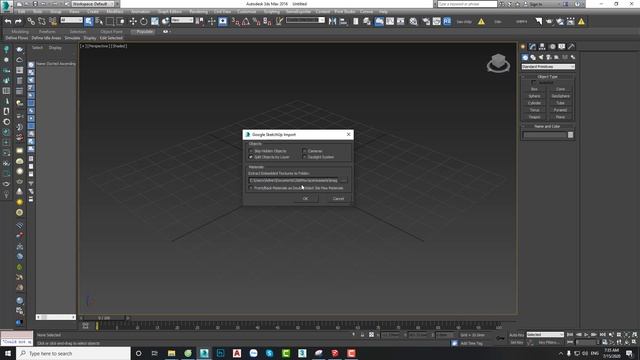Click the ViewCube in the viewport

(x=498, y=63)
